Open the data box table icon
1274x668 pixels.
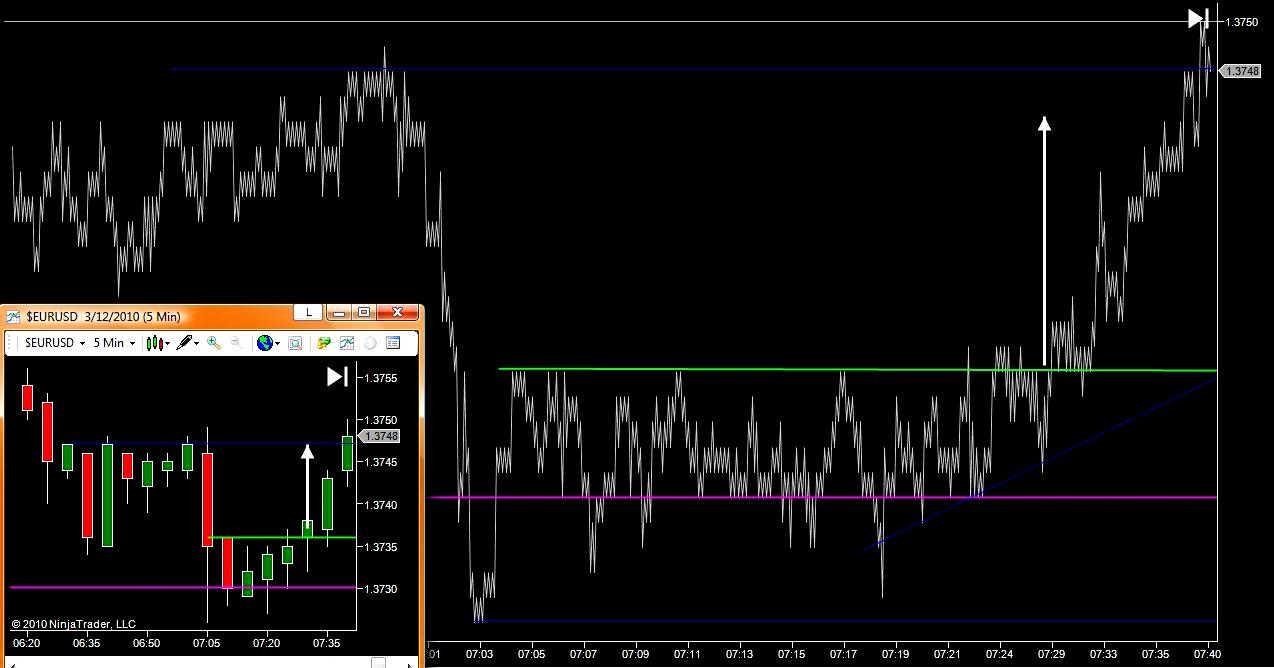[x=393, y=343]
